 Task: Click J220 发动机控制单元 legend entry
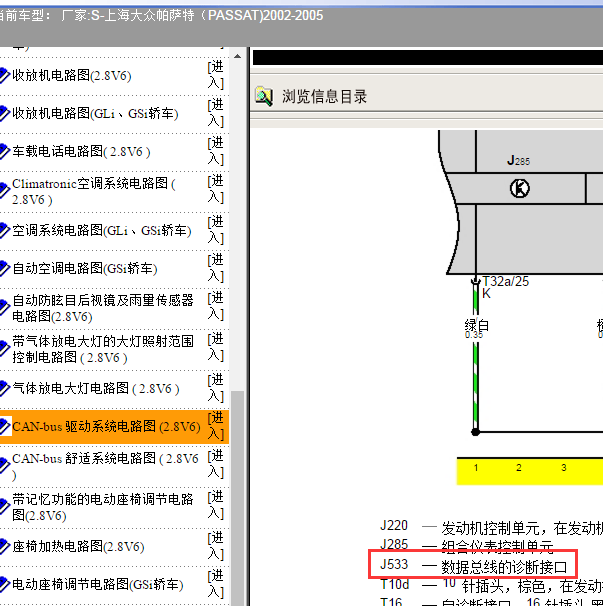(491, 527)
